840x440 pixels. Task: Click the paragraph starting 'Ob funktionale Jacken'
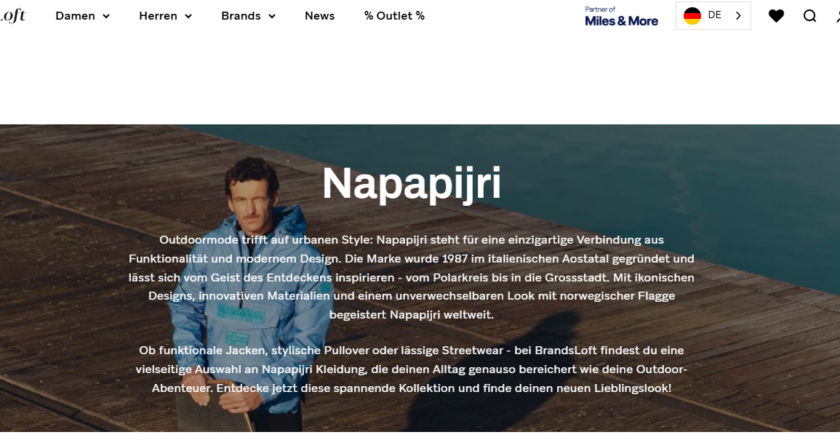411,369
